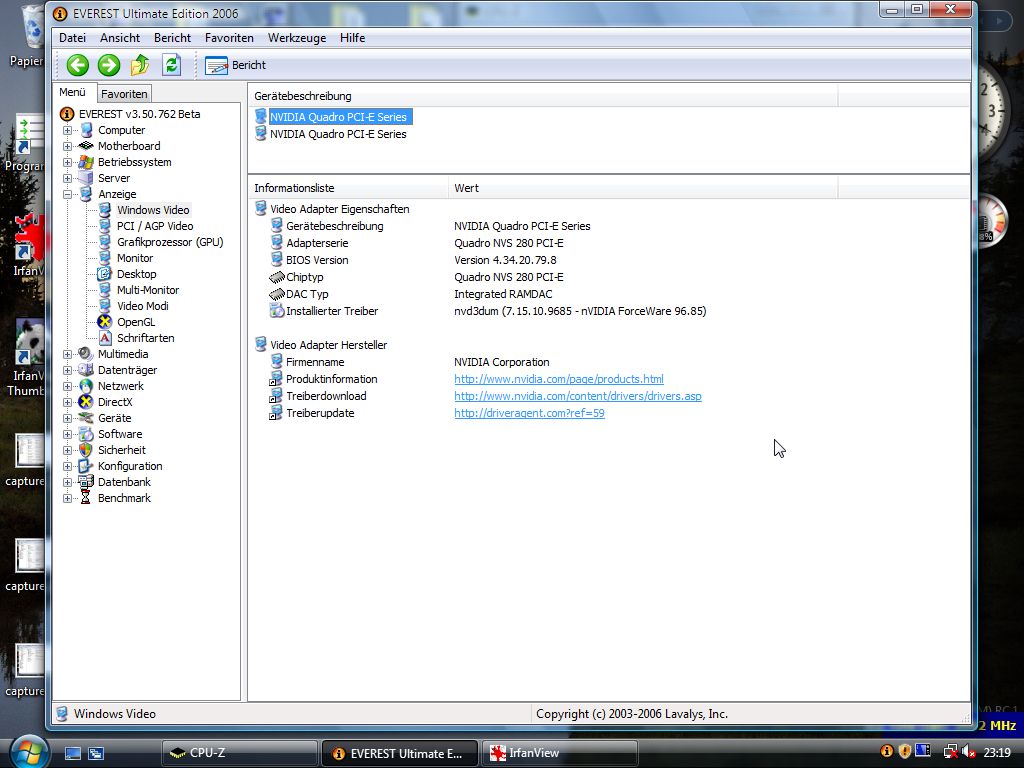Viewport: 1024px width, 768px height.
Task: Click the Motherboard chip icon
Action: (86, 146)
